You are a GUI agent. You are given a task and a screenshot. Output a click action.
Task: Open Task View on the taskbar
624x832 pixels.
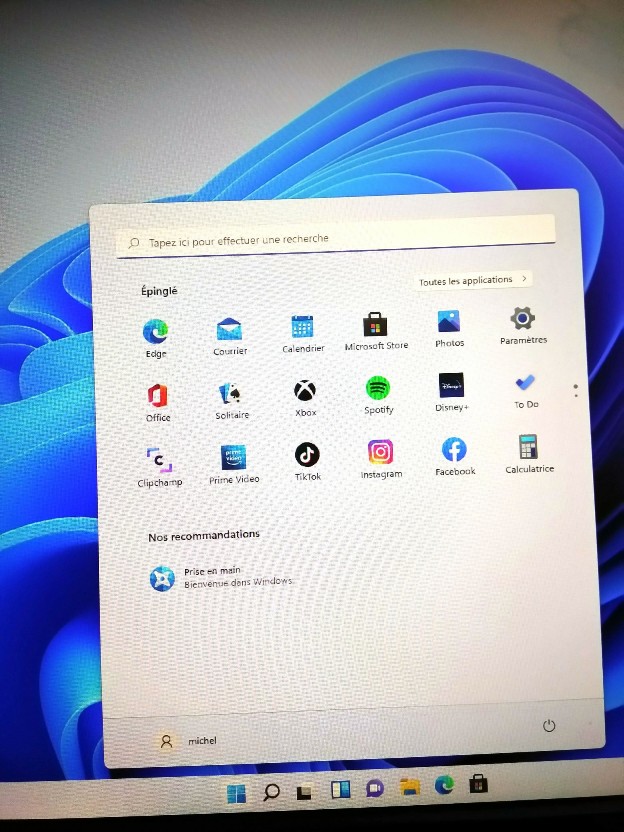304,792
